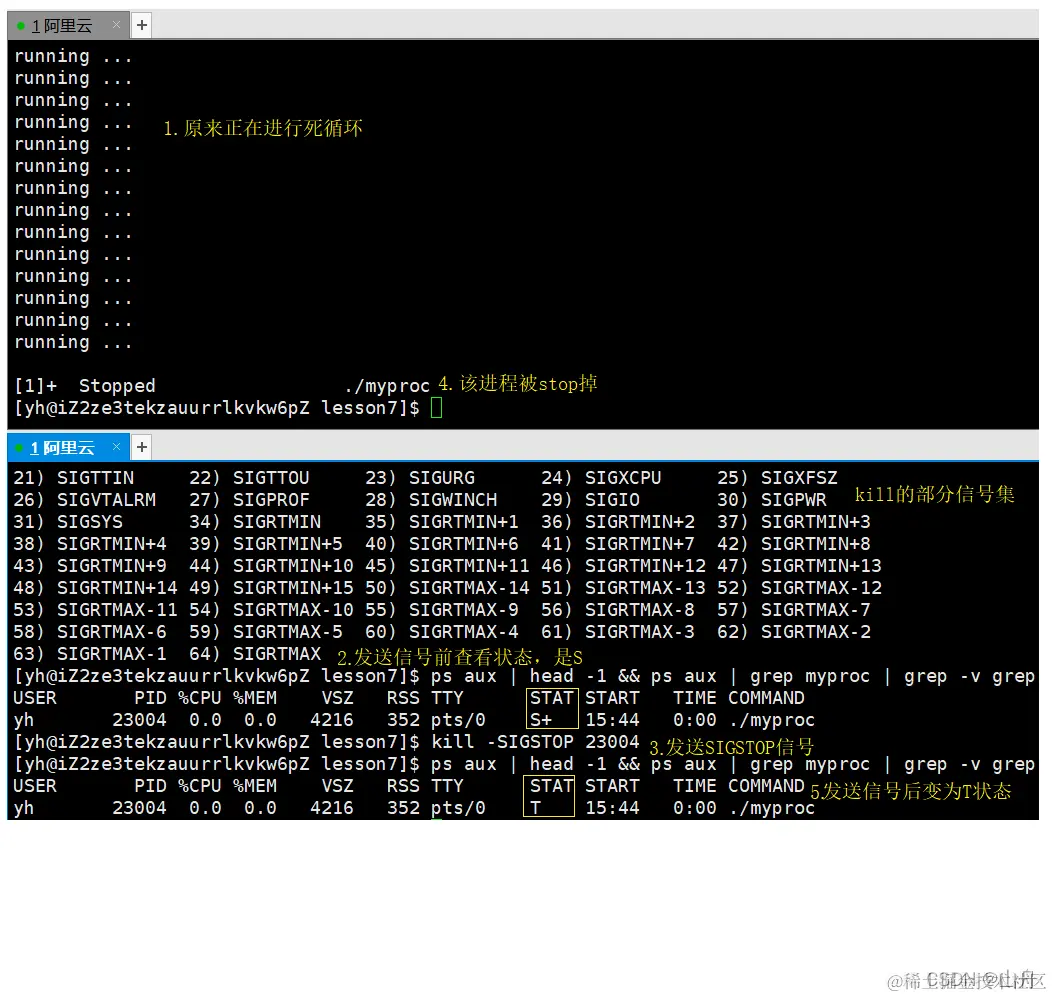This screenshot has width=1053, height=998.
Task: Click the '34) SIGRTMIN' signal entry
Action: [255, 522]
